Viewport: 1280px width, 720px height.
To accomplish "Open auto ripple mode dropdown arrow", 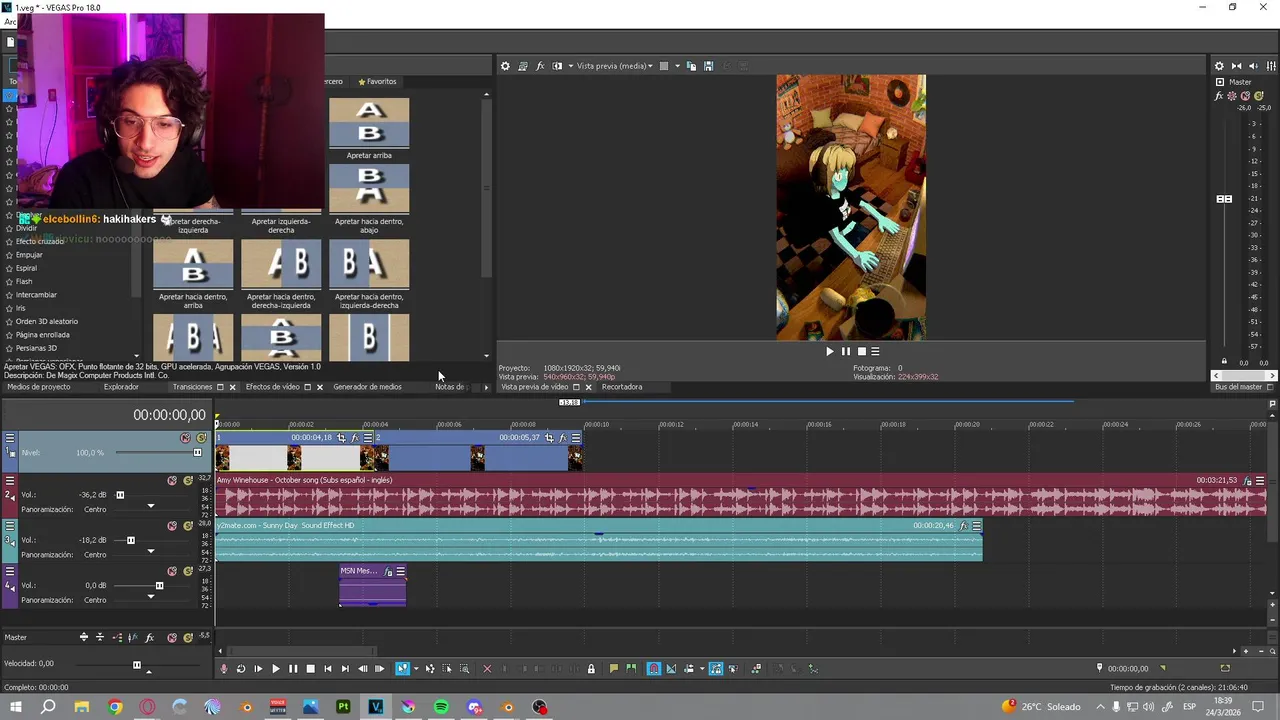I will coord(701,669).
